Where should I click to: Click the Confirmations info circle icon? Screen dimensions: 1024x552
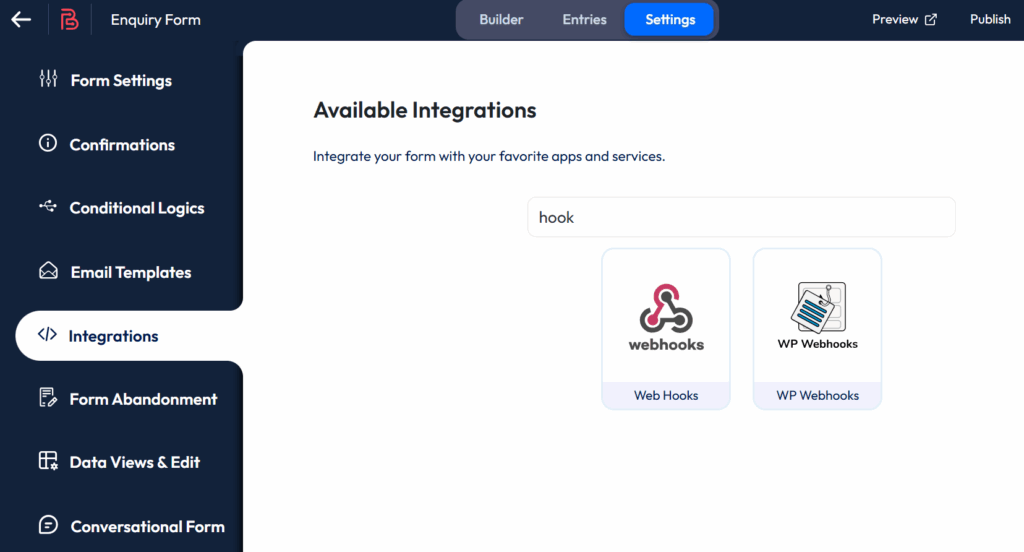(x=48, y=143)
